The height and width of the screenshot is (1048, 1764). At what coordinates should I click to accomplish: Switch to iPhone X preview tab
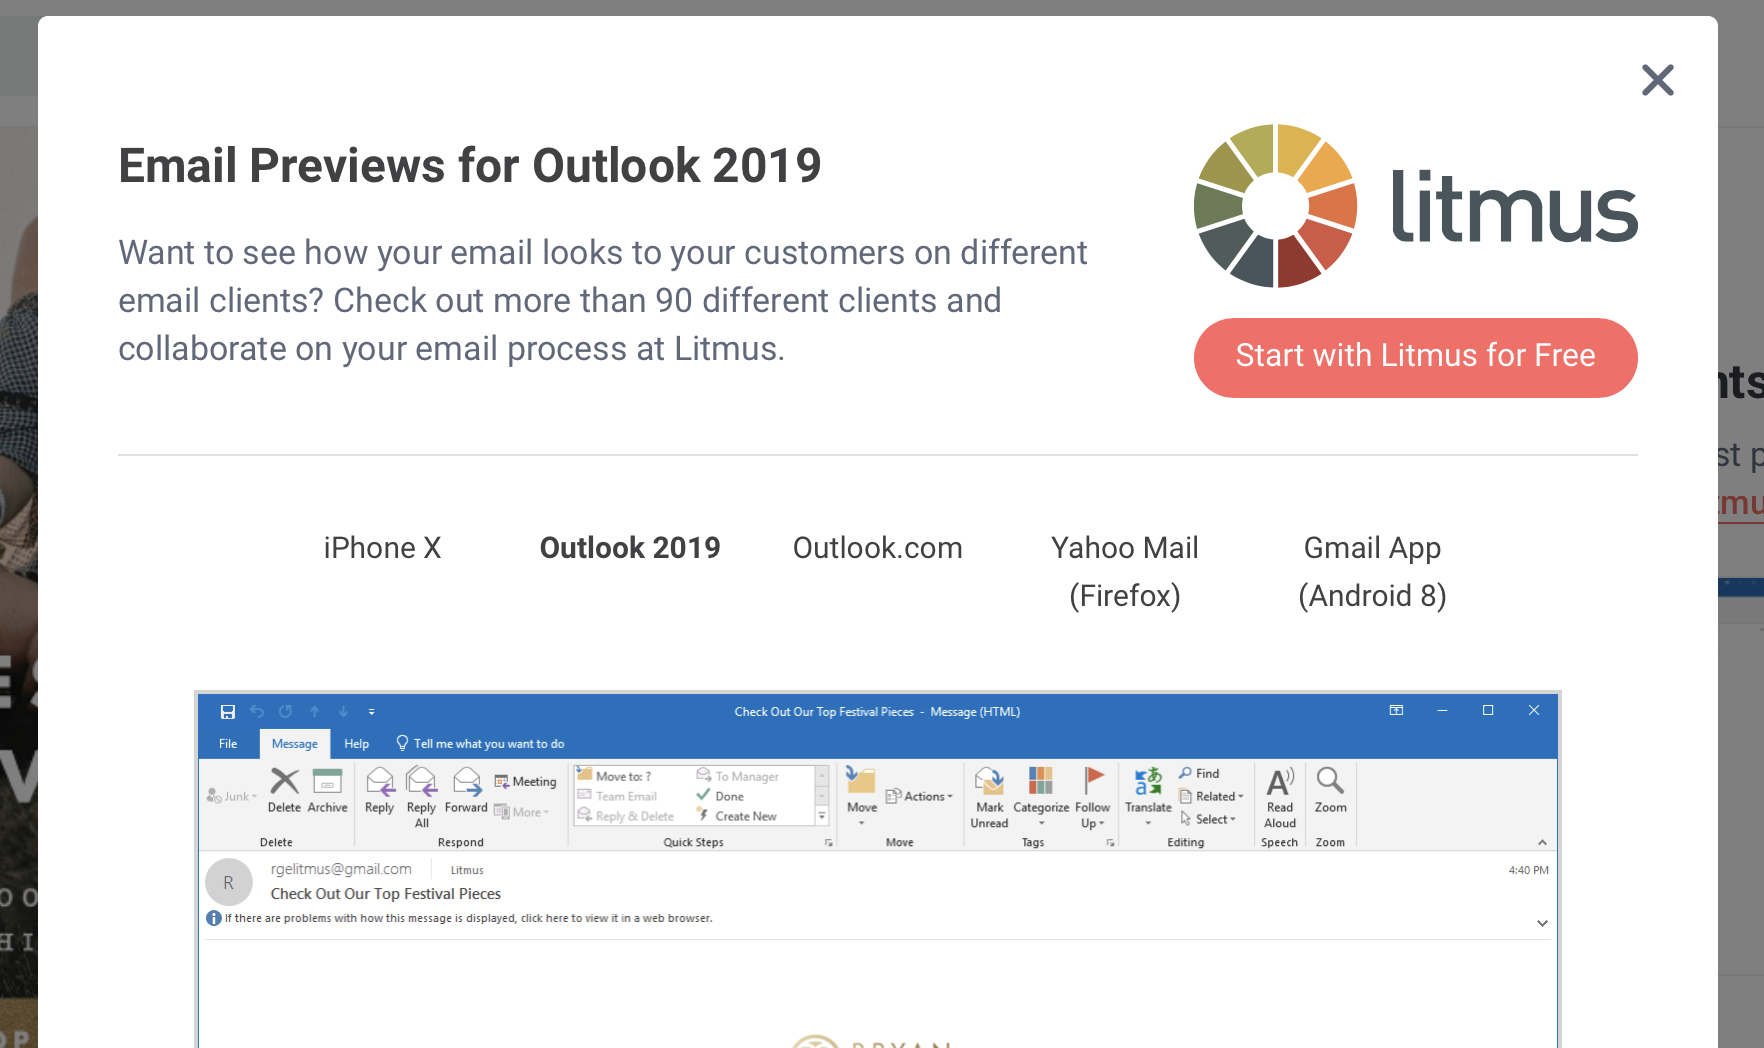[x=382, y=548]
